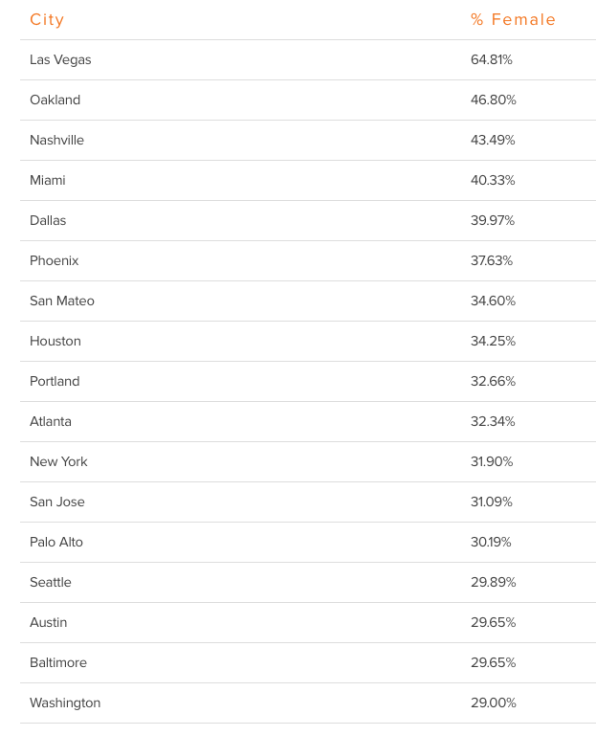Image resolution: width=596 pixels, height=736 pixels.
Task: Click Seattle's 29.89% value
Action: [493, 583]
